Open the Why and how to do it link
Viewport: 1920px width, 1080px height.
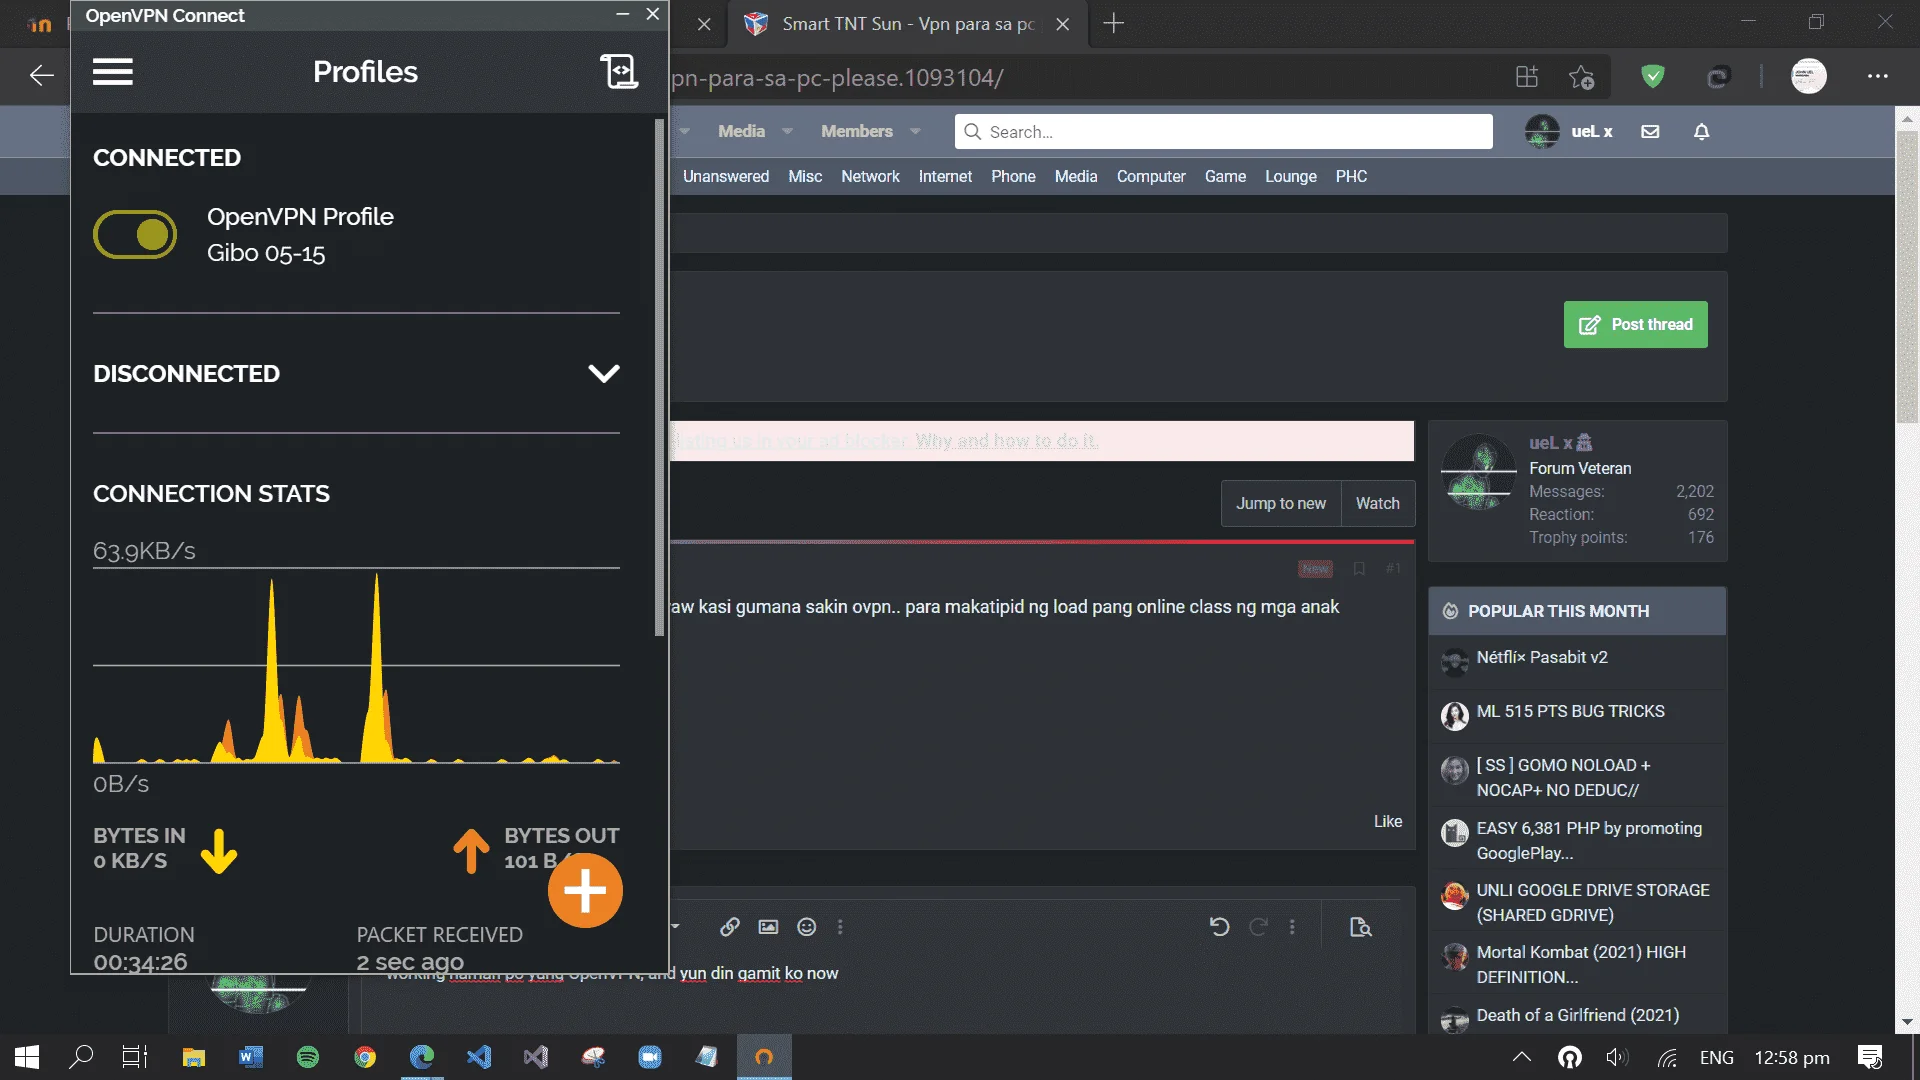point(1006,441)
